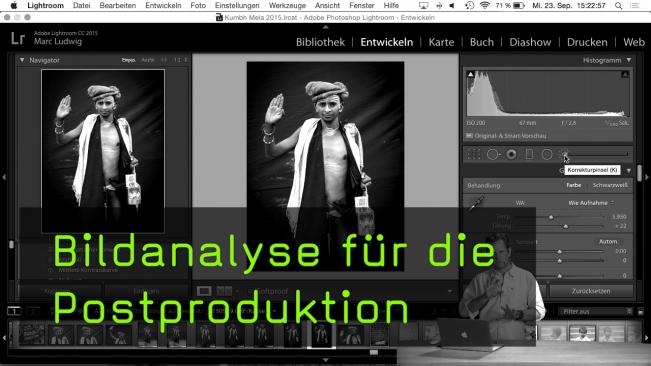651x366 pixels.
Task: Collapse the Navigator panel triangle
Action: pyautogui.click(x=22, y=60)
